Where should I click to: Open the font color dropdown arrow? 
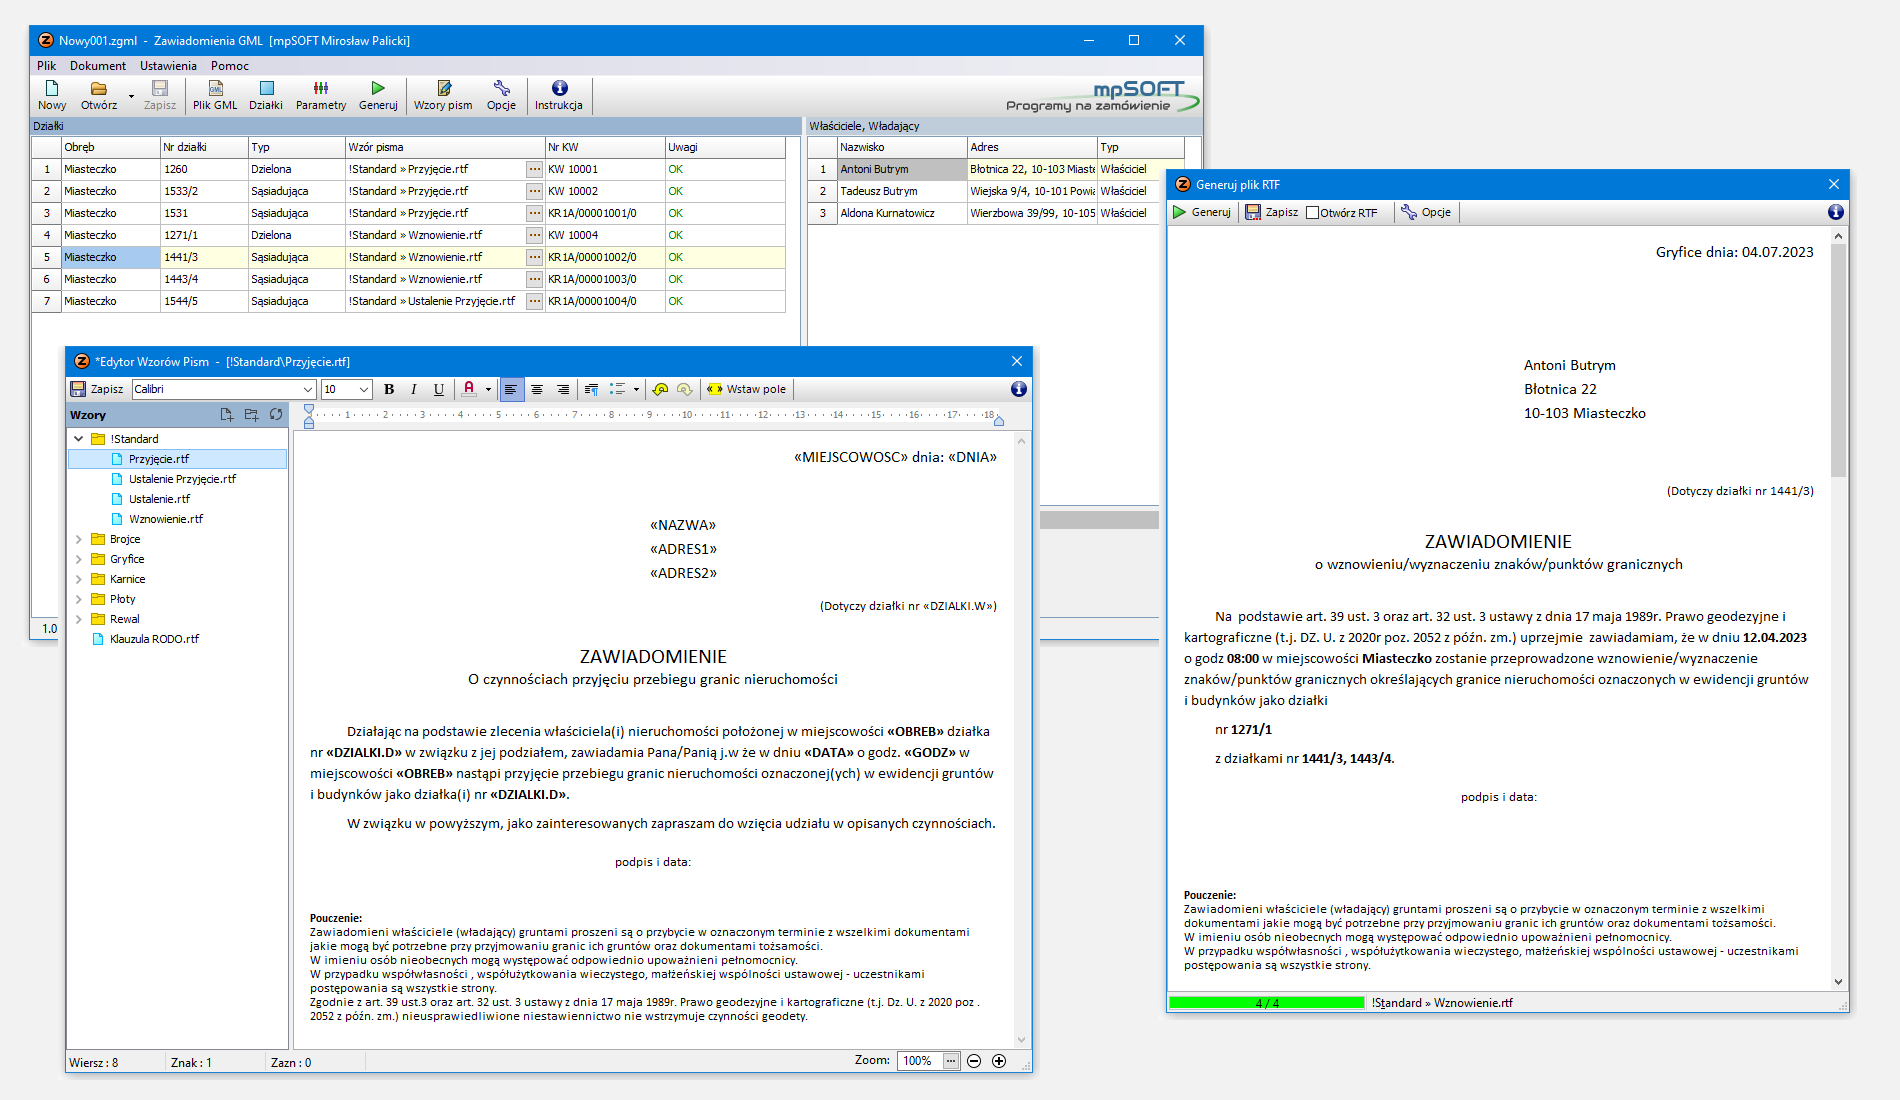tap(488, 389)
